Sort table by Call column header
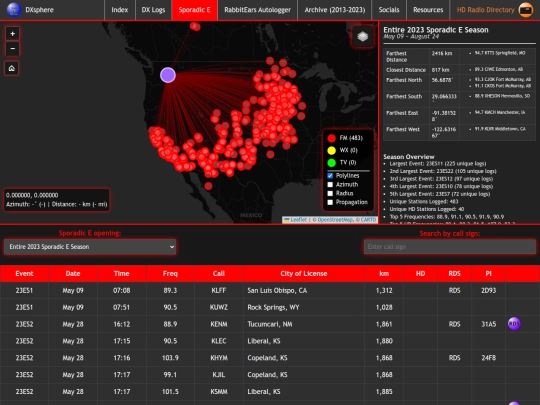This screenshot has width=540, height=405. tap(219, 274)
